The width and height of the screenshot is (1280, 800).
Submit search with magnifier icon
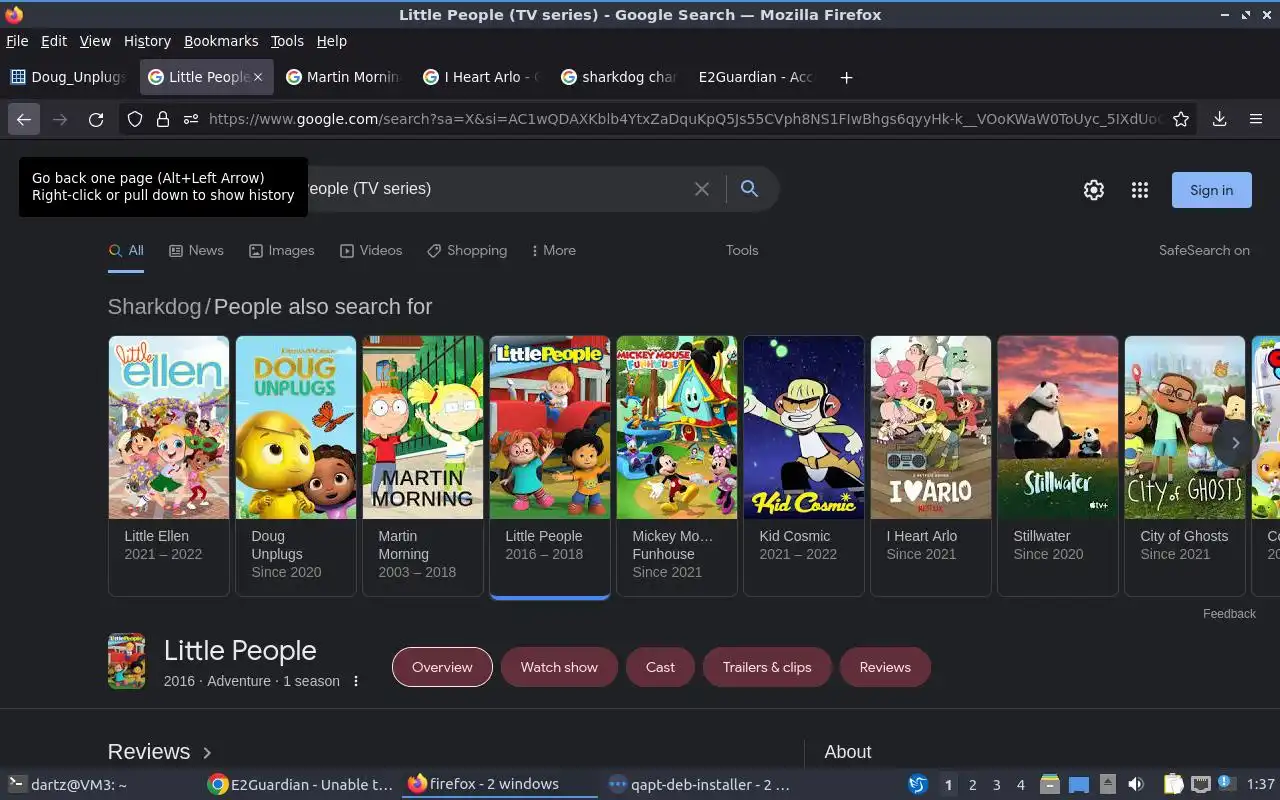point(749,188)
